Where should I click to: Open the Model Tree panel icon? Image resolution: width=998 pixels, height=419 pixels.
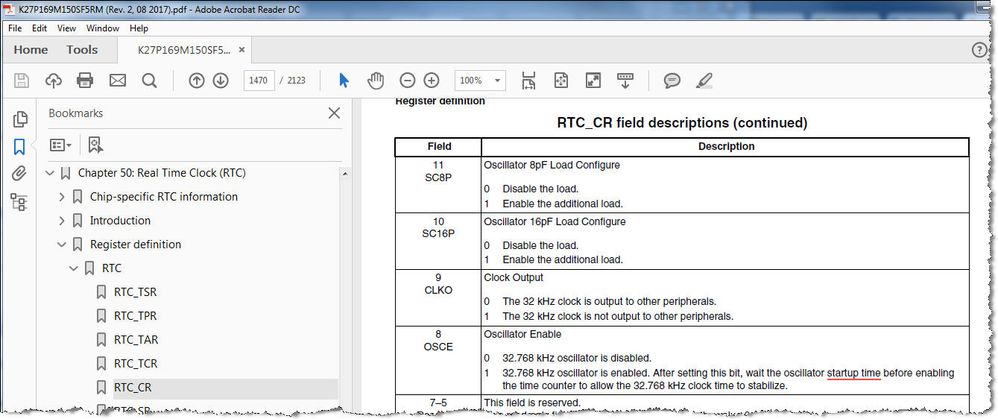(19, 202)
